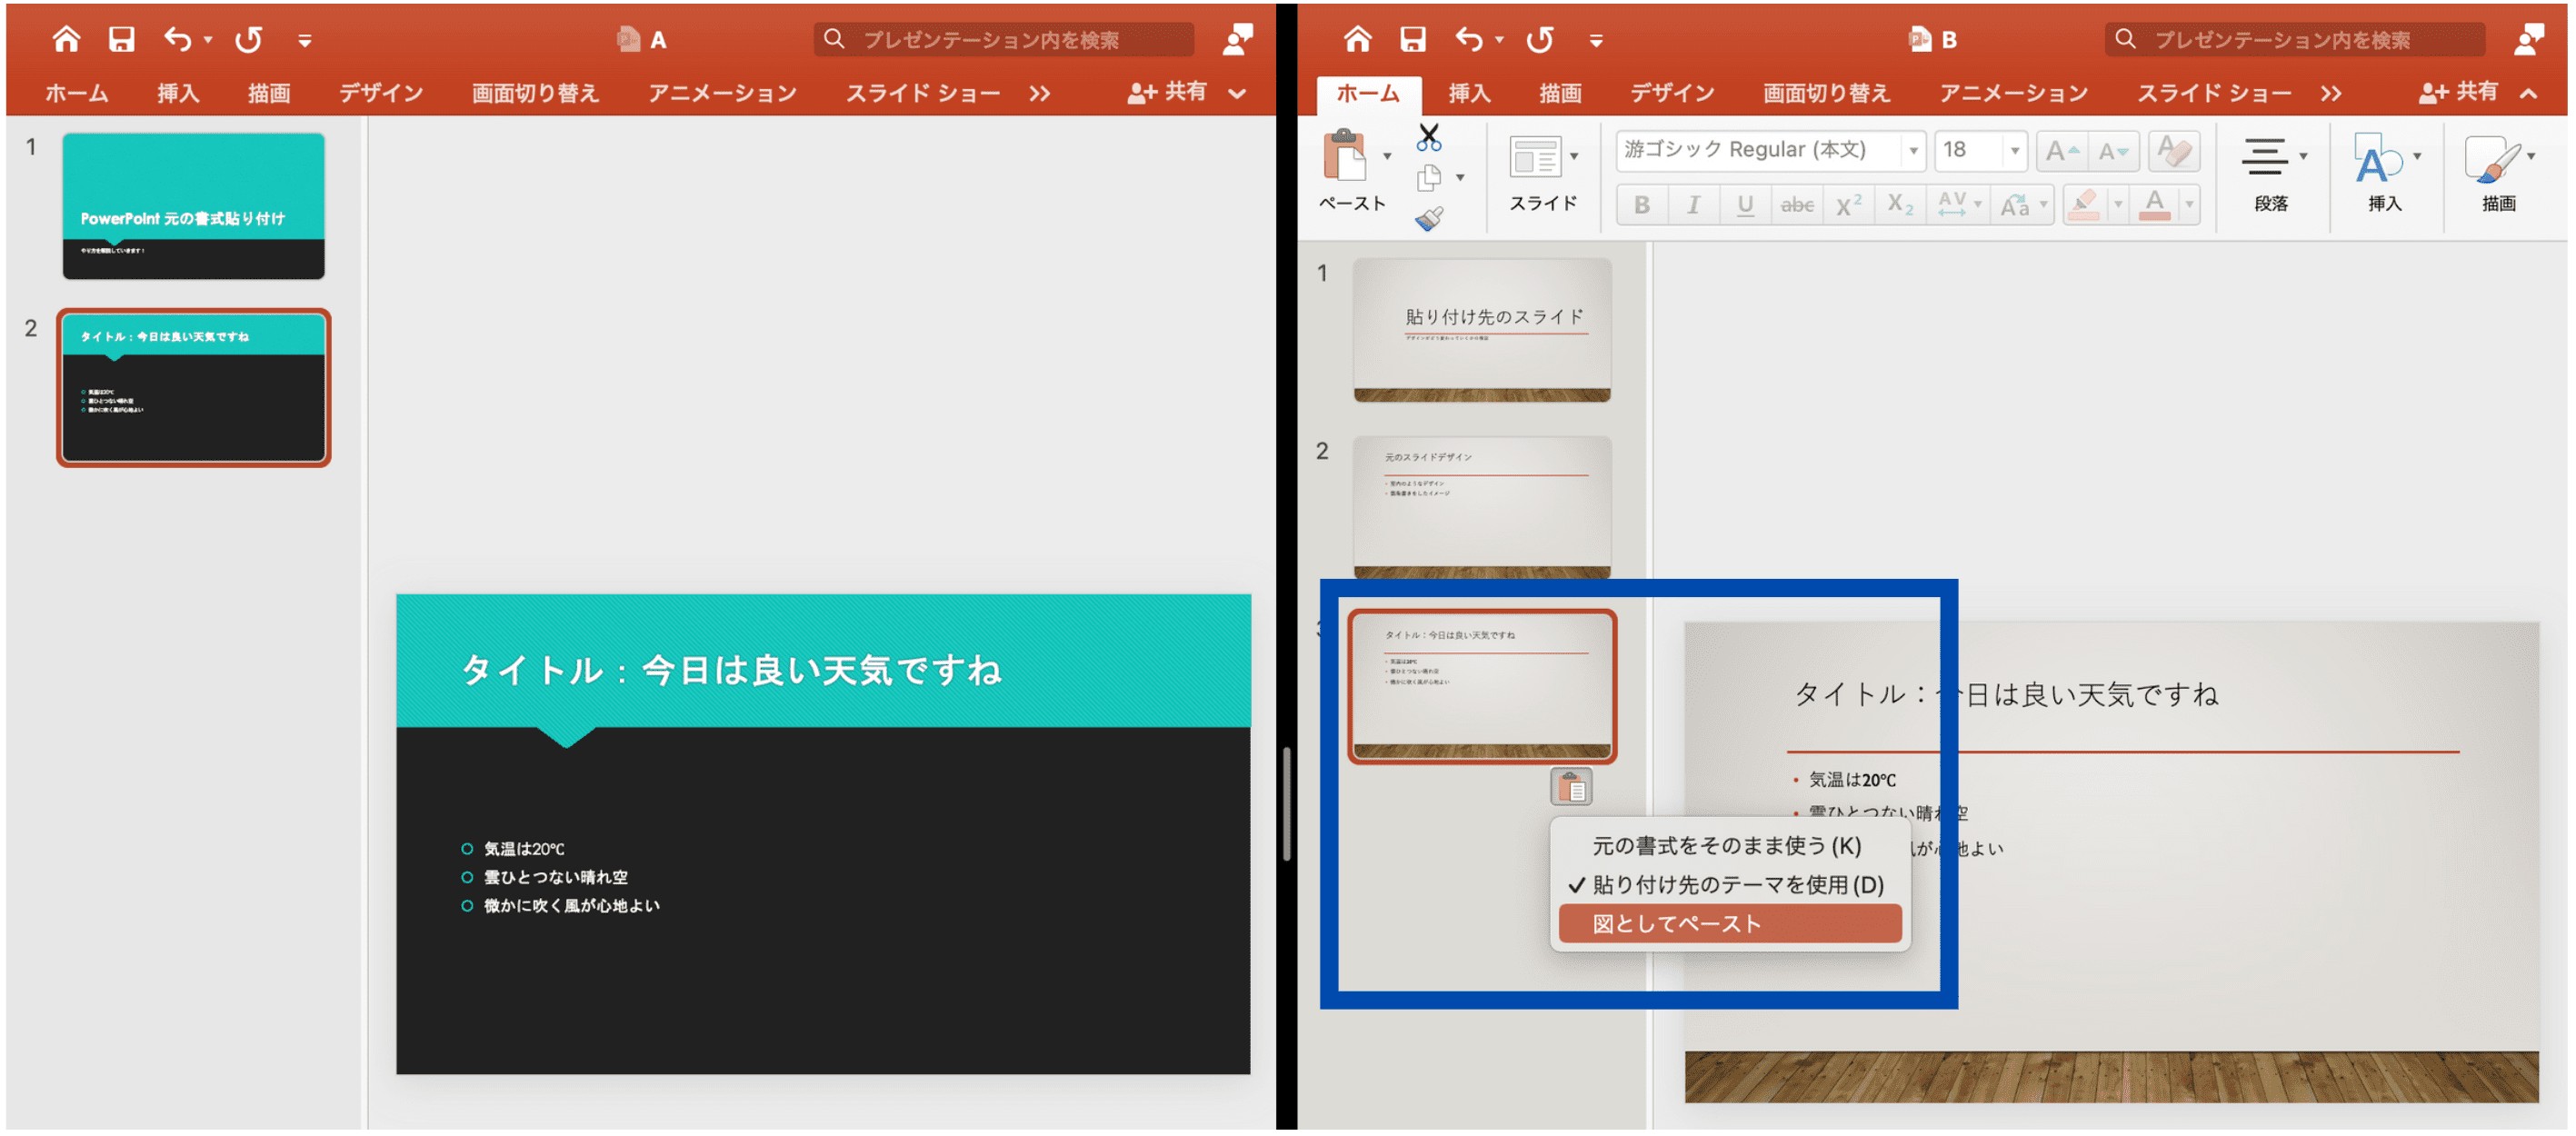Click the character spacing AV icon
This screenshot has height=1136, width=2576.
(1953, 205)
